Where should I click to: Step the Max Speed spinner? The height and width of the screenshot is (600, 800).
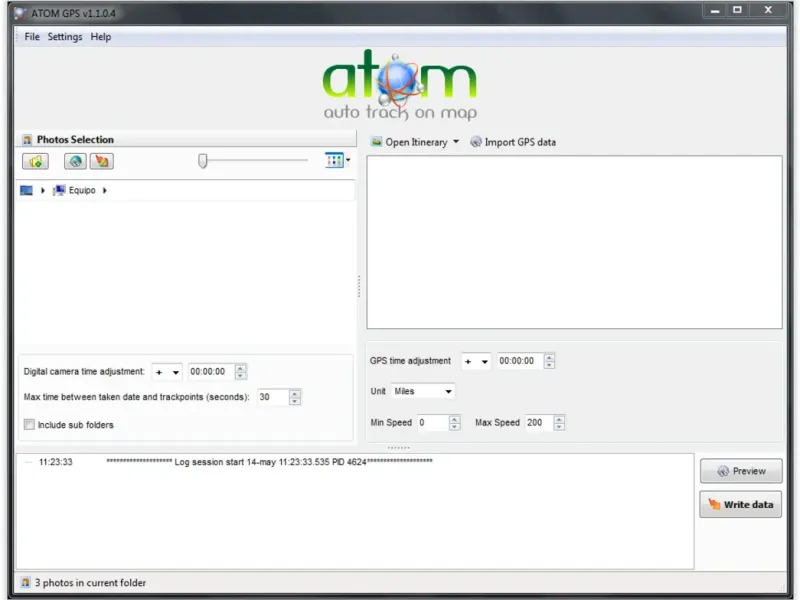[x=559, y=422]
